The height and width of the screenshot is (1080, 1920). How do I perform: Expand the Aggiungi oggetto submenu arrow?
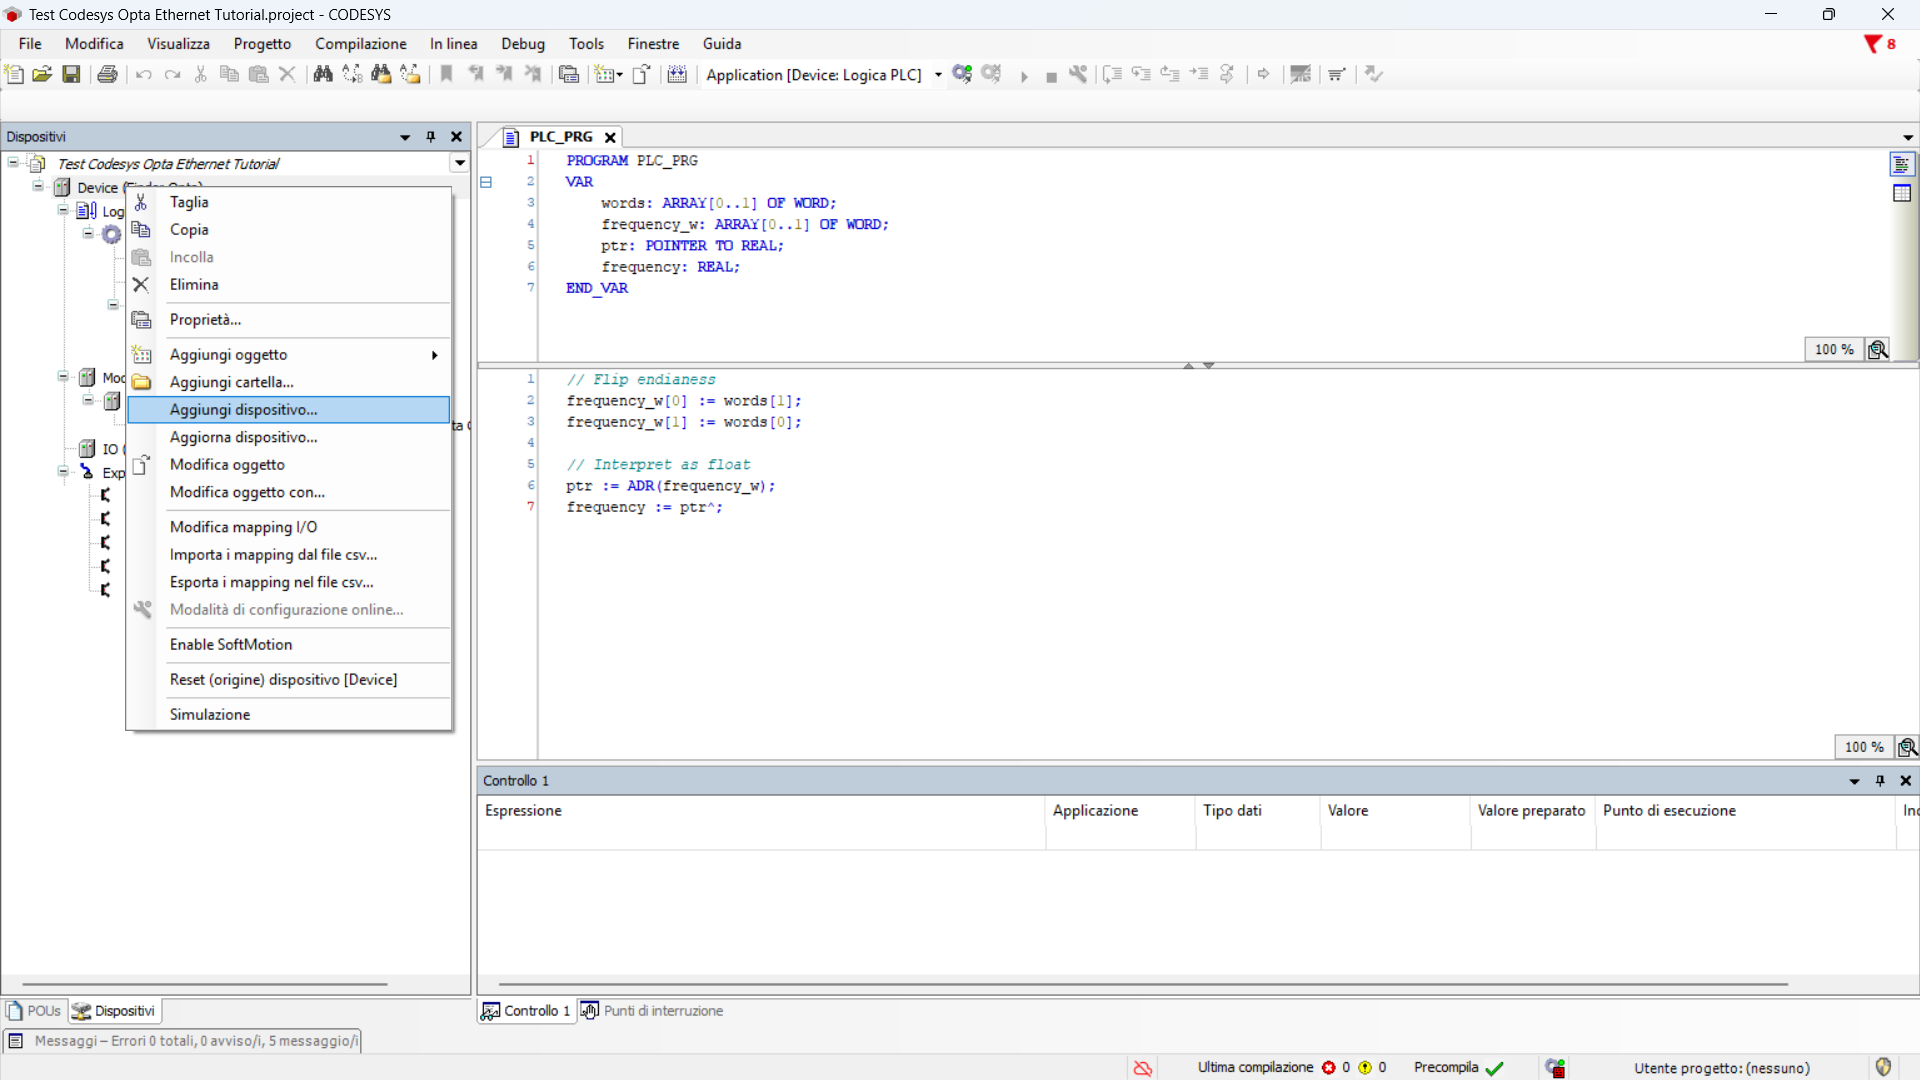(435, 355)
